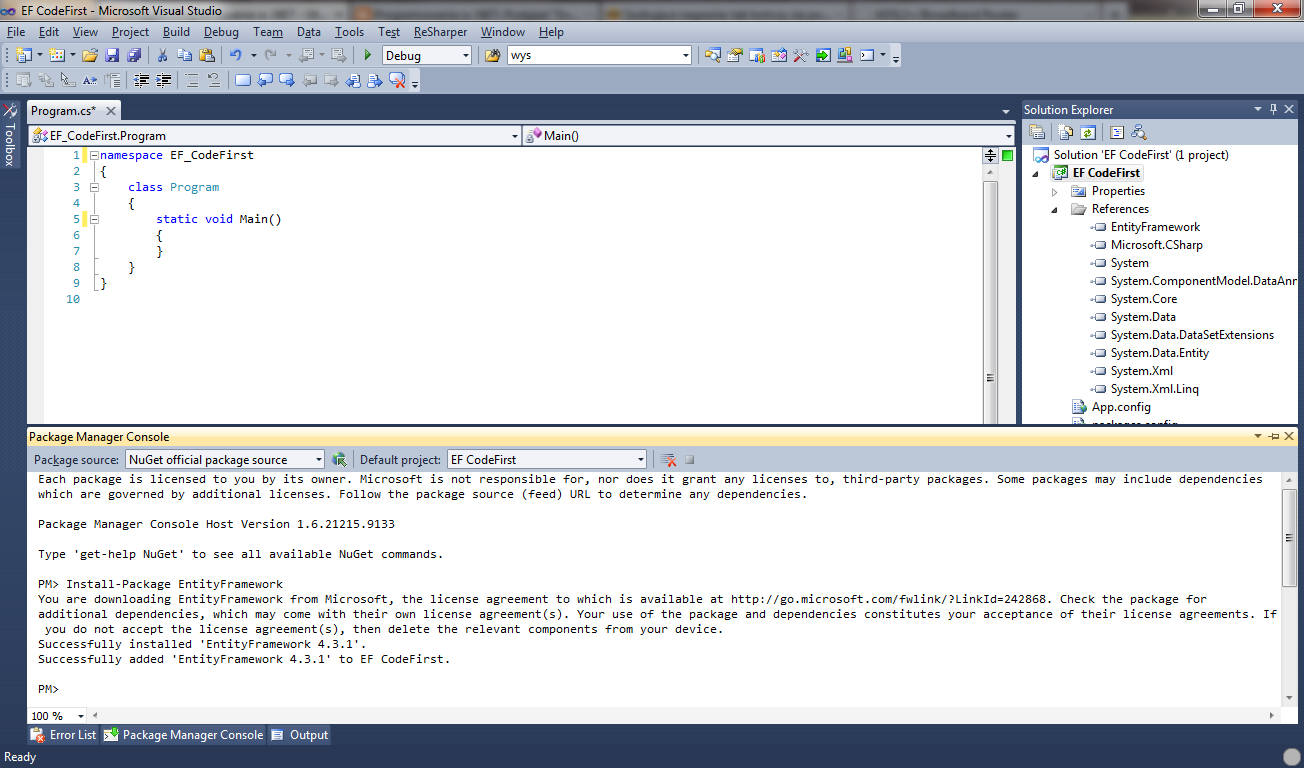The height and width of the screenshot is (768, 1304).
Task: Open the EF_CodeFirst.Program class navigation dropdown
Action: point(515,136)
